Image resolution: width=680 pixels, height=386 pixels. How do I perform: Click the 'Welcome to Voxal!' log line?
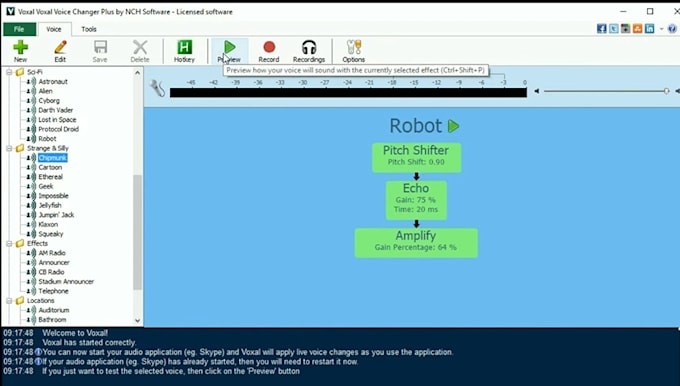pyautogui.click(x=75, y=334)
